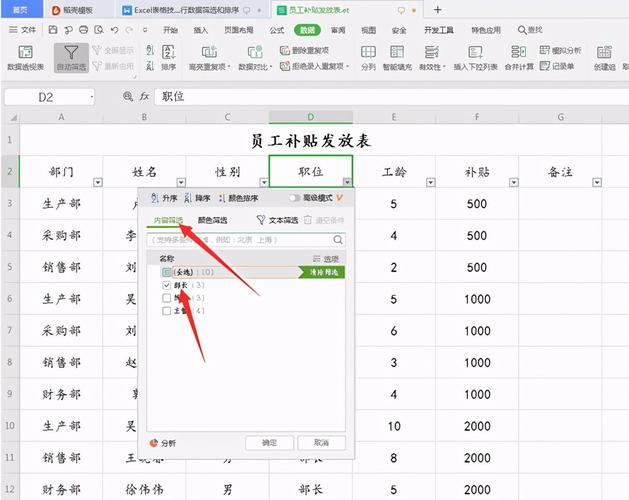
Task: Click the OK (确定) button in filter panel
Action: pyautogui.click(x=270, y=443)
